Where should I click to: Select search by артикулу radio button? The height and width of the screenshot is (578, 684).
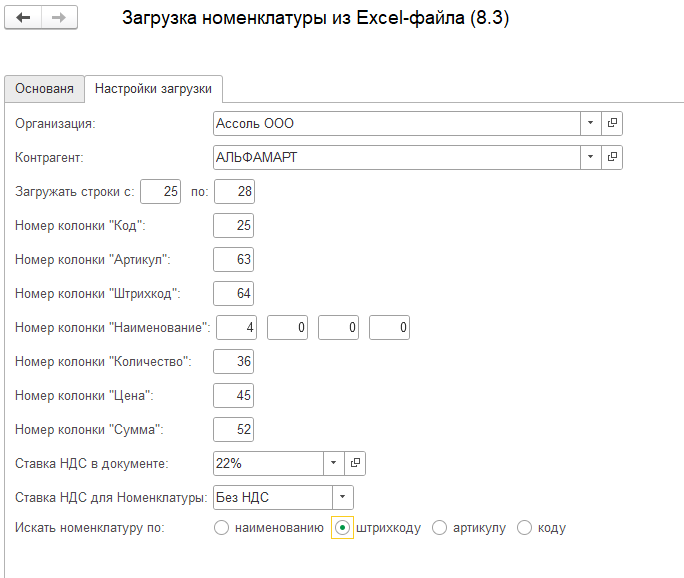click(439, 528)
